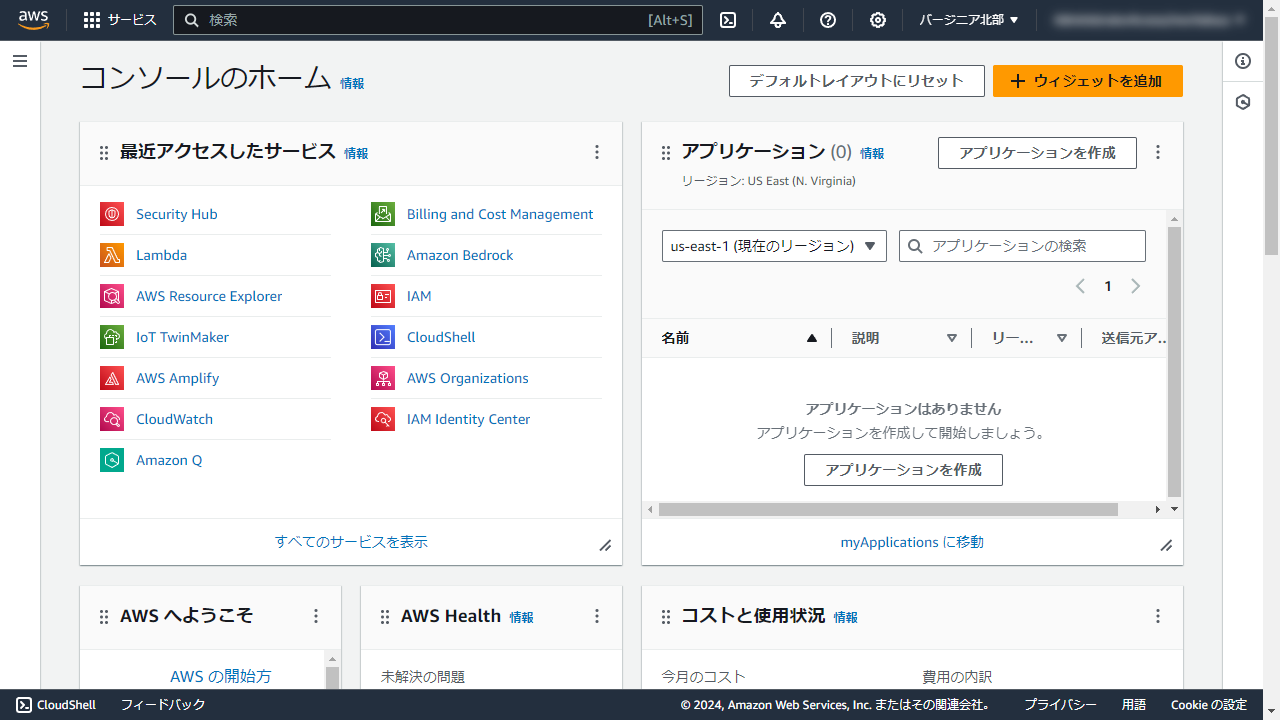This screenshot has height=720, width=1280.
Task: Click ウィジェットを追加 button
Action: [x=1088, y=81]
